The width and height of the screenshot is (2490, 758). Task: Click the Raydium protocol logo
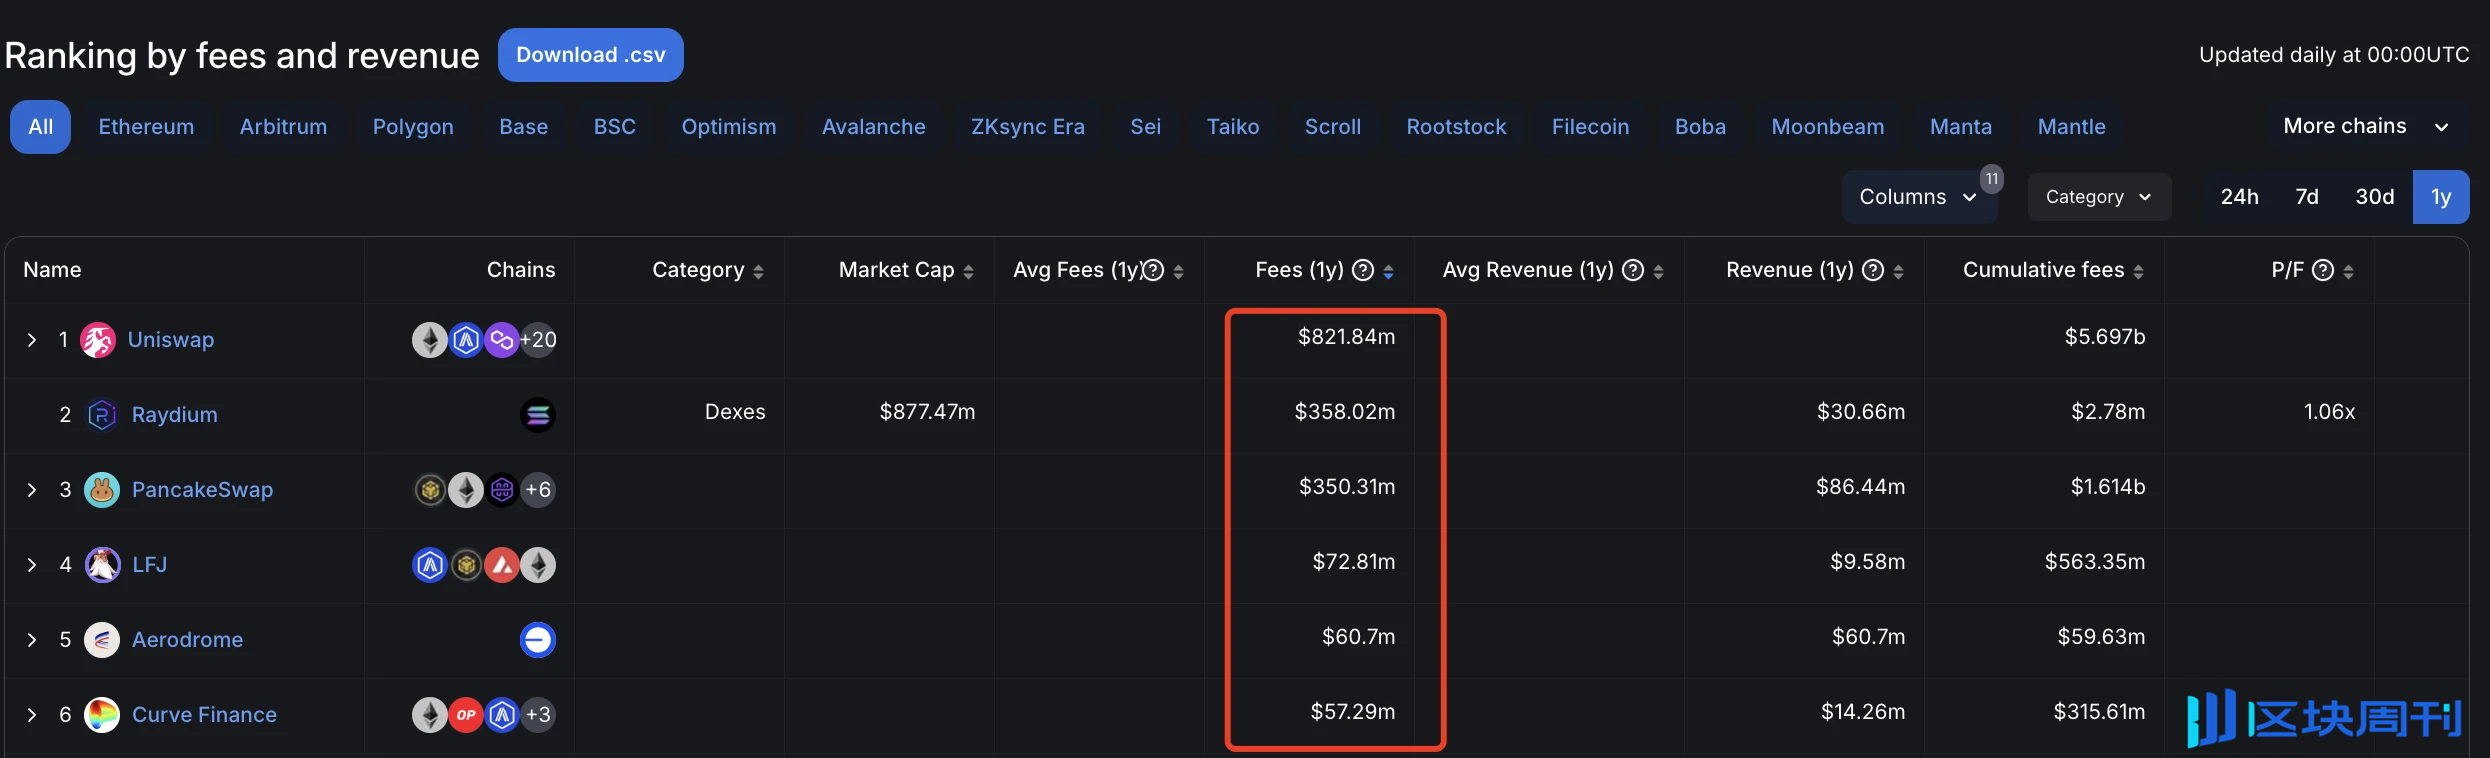[102, 415]
